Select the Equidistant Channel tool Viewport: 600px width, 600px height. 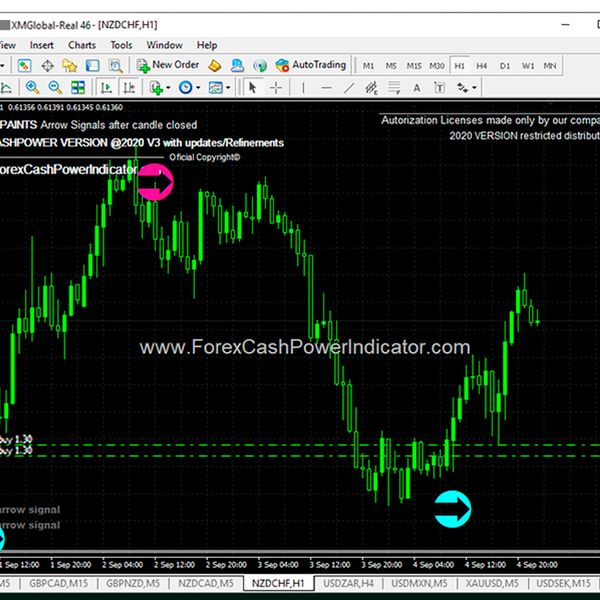[x=371, y=88]
